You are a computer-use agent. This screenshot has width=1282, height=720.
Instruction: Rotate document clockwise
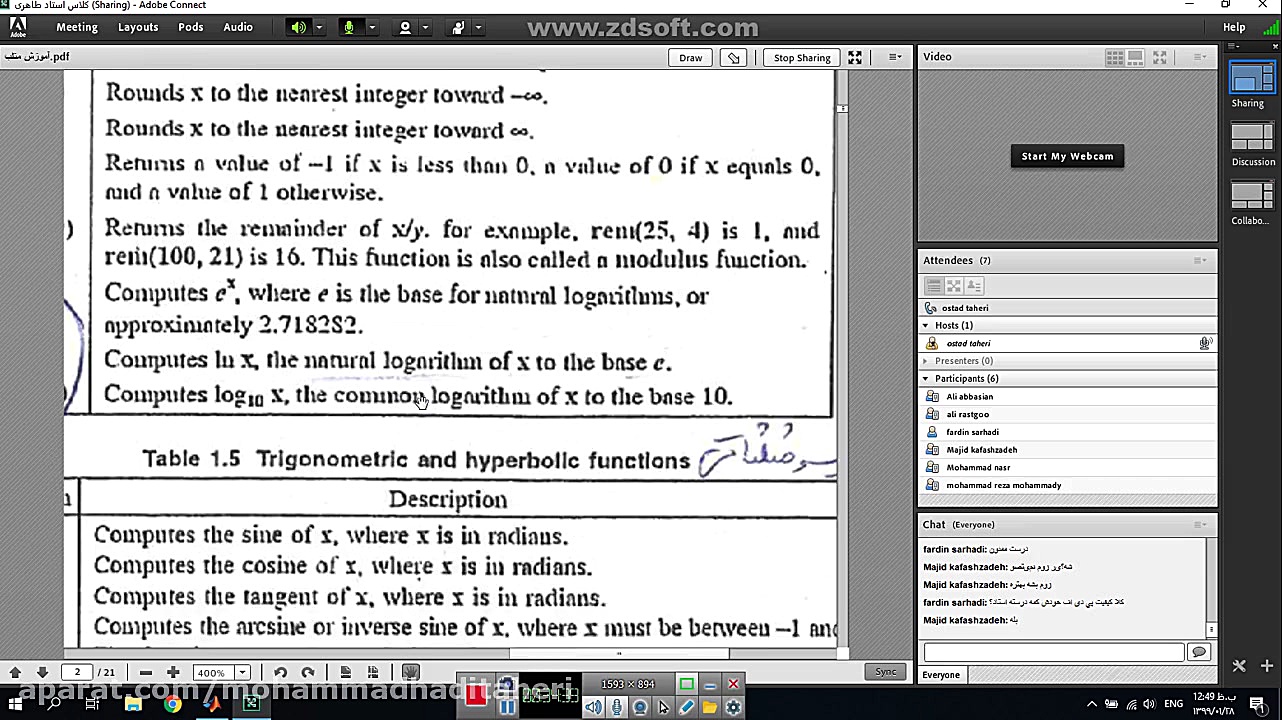click(x=308, y=672)
